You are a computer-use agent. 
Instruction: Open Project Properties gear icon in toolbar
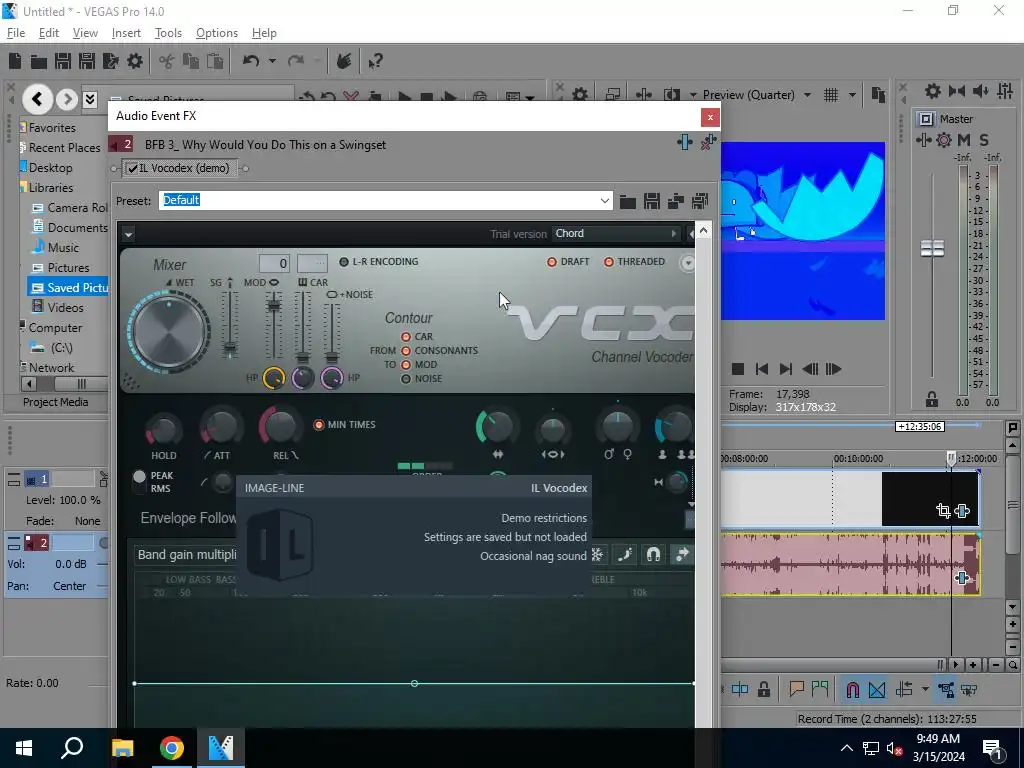click(x=135, y=61)
